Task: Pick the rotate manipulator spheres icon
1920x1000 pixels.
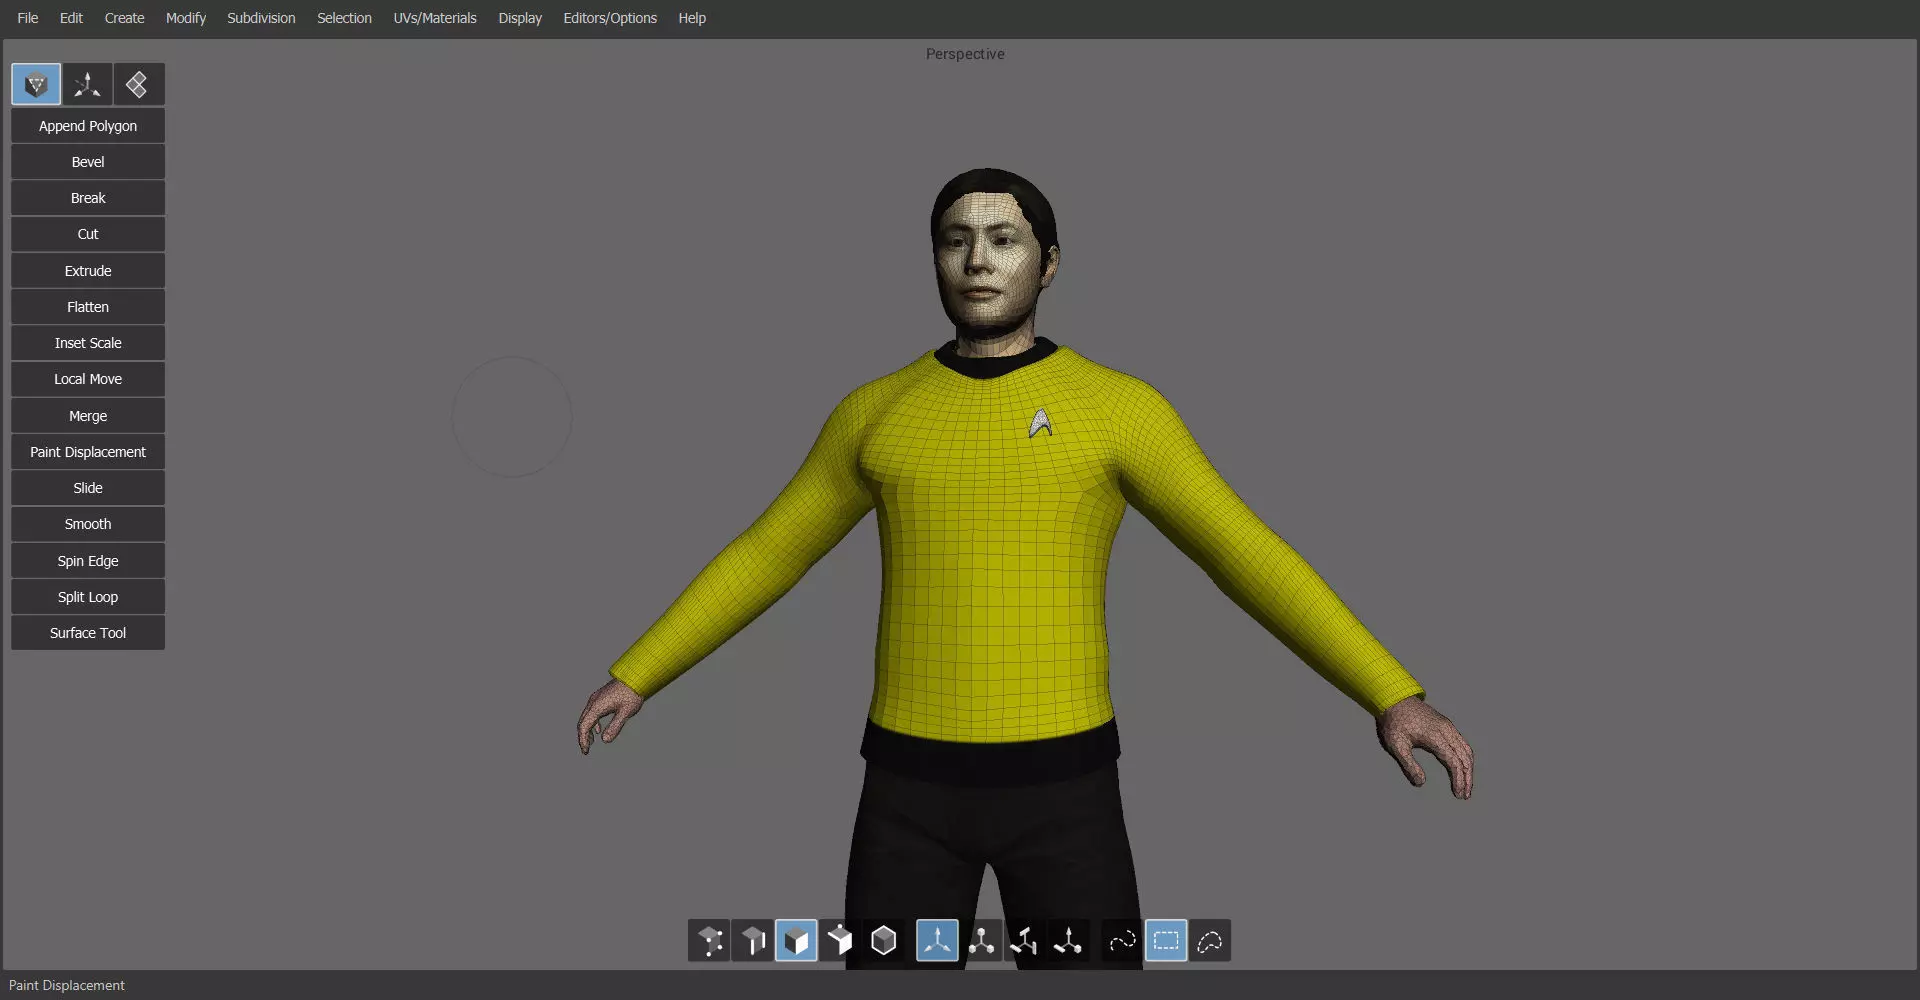Action: pos(981,941)
